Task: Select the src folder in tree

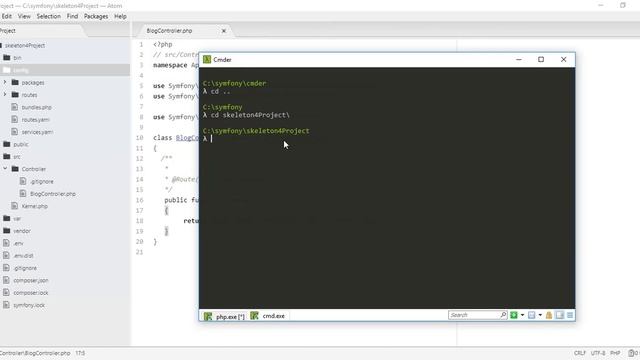Action: (17, 157)
